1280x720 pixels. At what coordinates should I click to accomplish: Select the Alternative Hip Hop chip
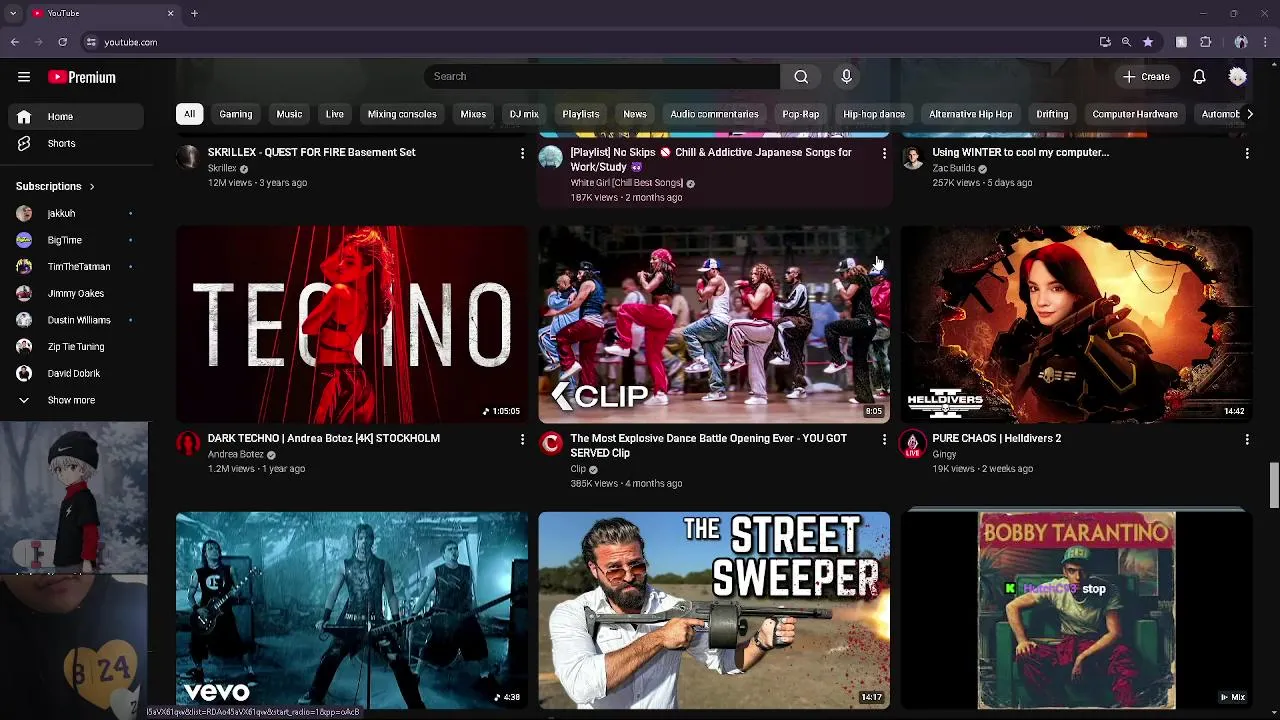(x=971, y=114)
